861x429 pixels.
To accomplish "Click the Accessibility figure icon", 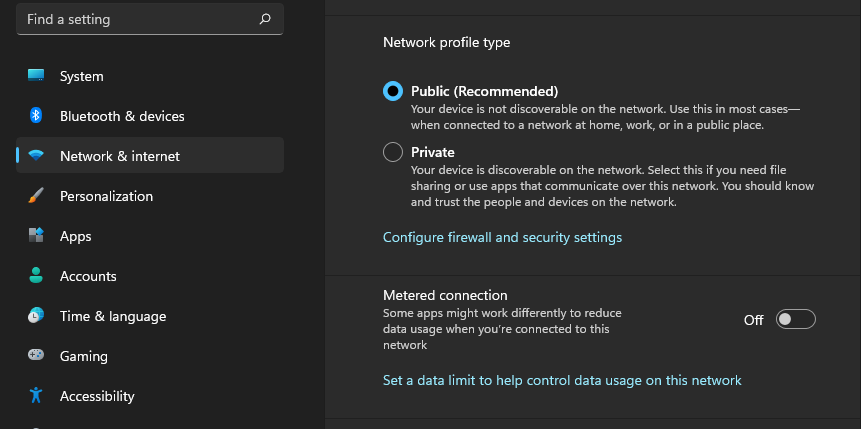I will pos(36,396).
